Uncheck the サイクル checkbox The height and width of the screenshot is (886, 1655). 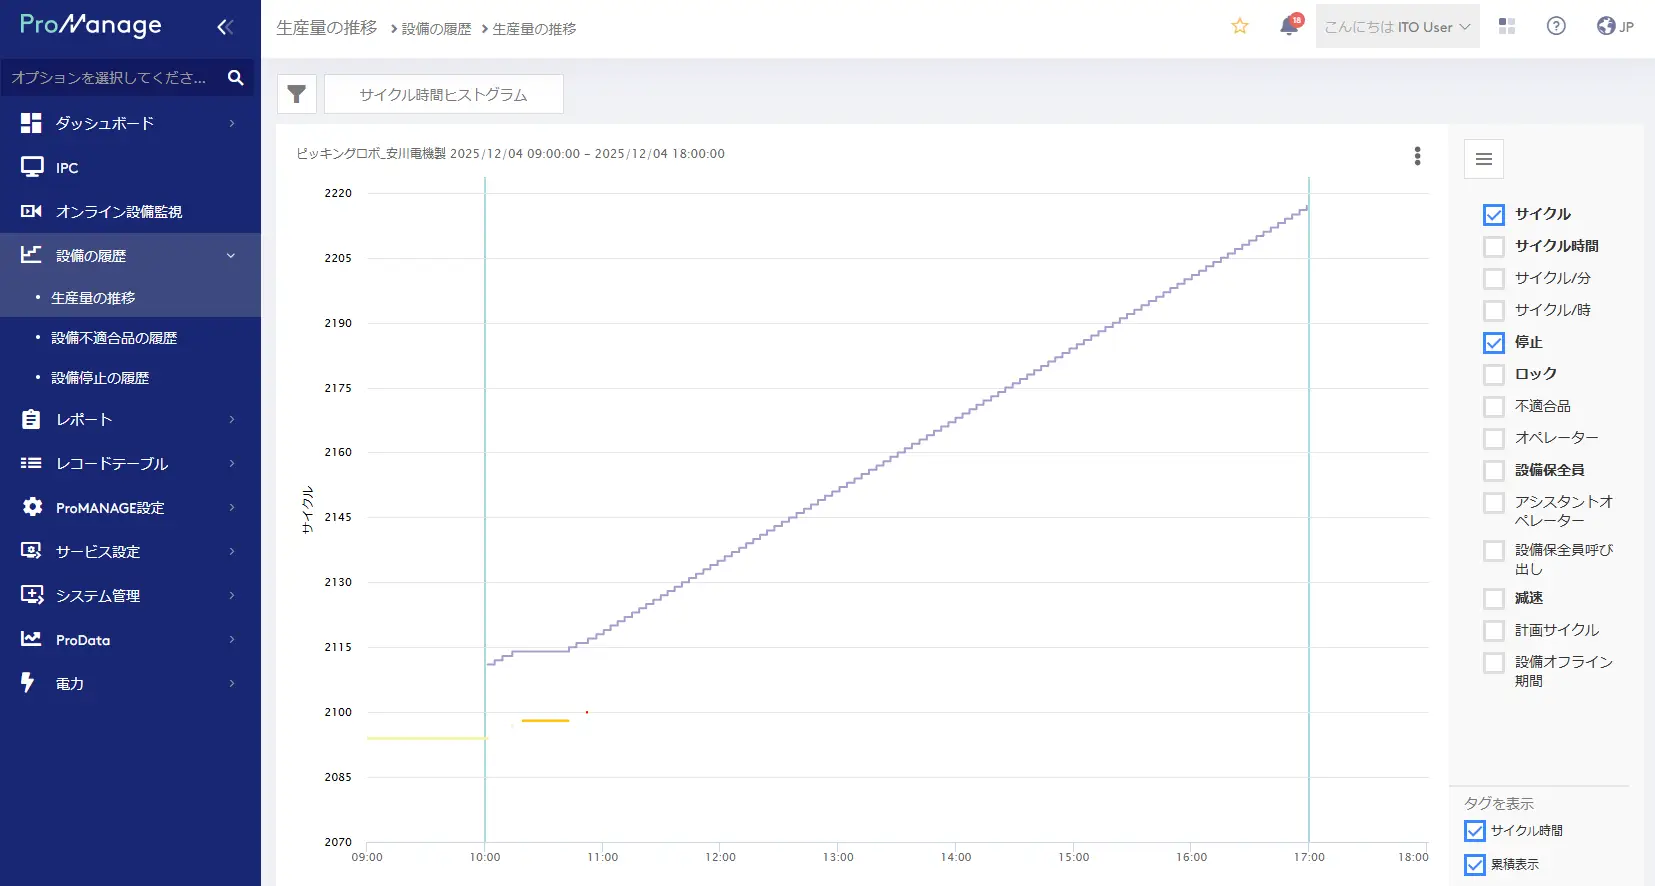(1494, 215)
